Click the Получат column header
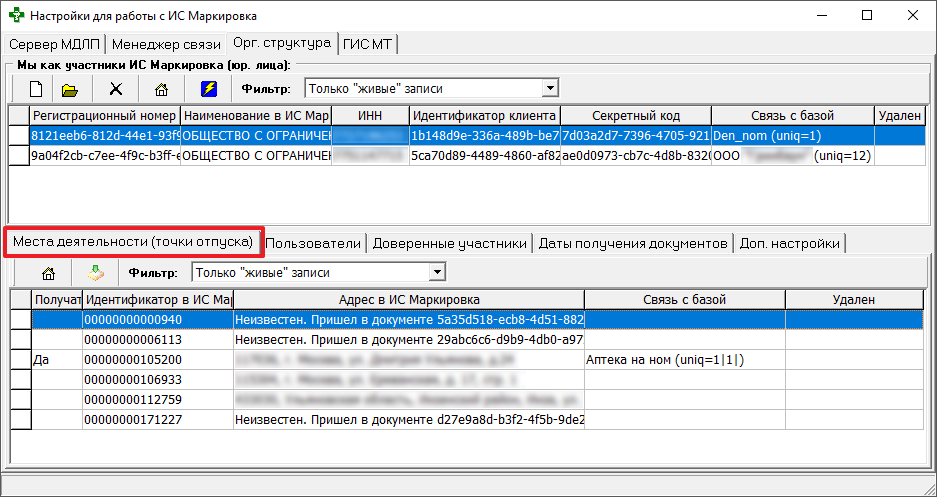937x497 pixels. (x=57, y=300)
